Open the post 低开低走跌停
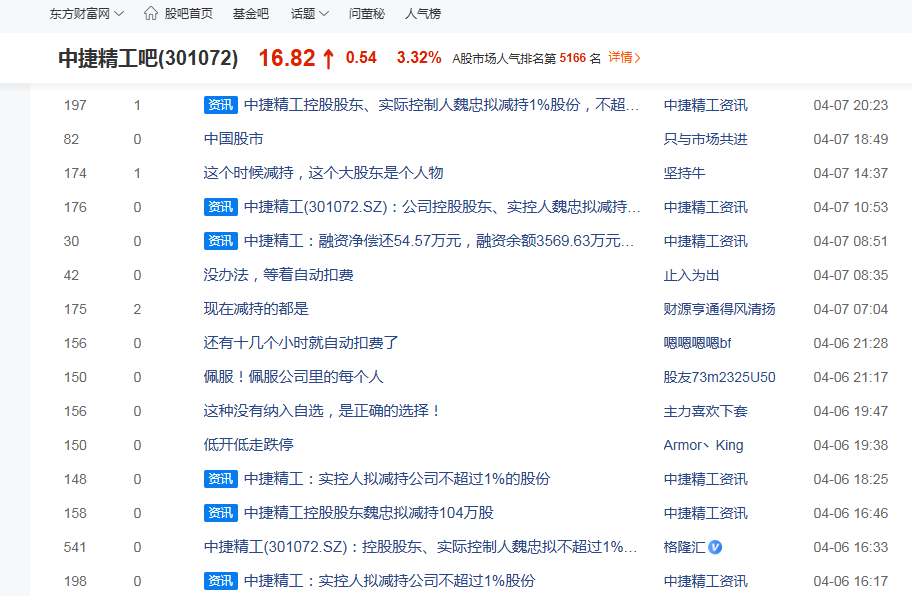 point(248,445)
